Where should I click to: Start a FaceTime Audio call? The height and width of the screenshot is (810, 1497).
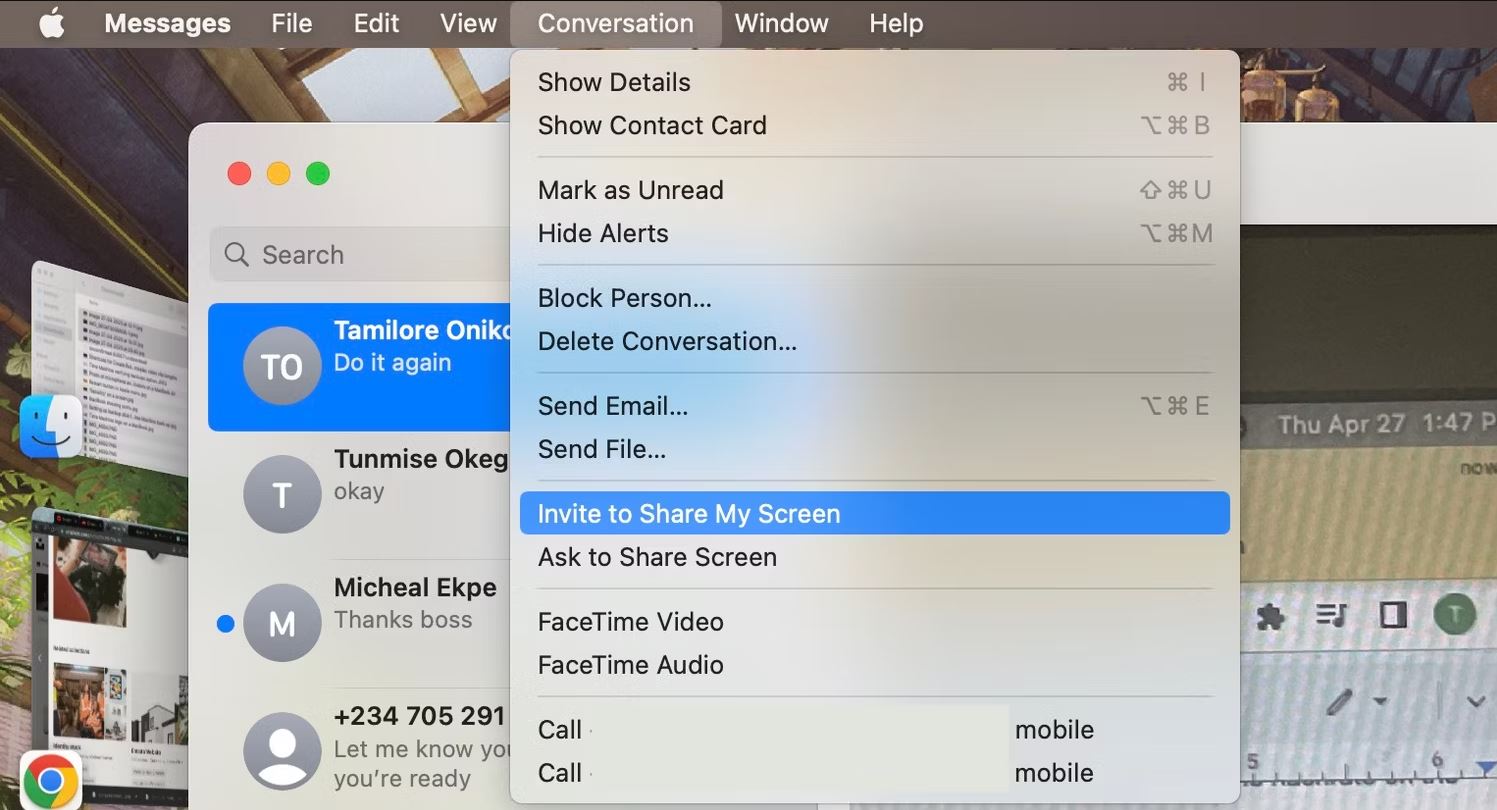pos(875,665)
